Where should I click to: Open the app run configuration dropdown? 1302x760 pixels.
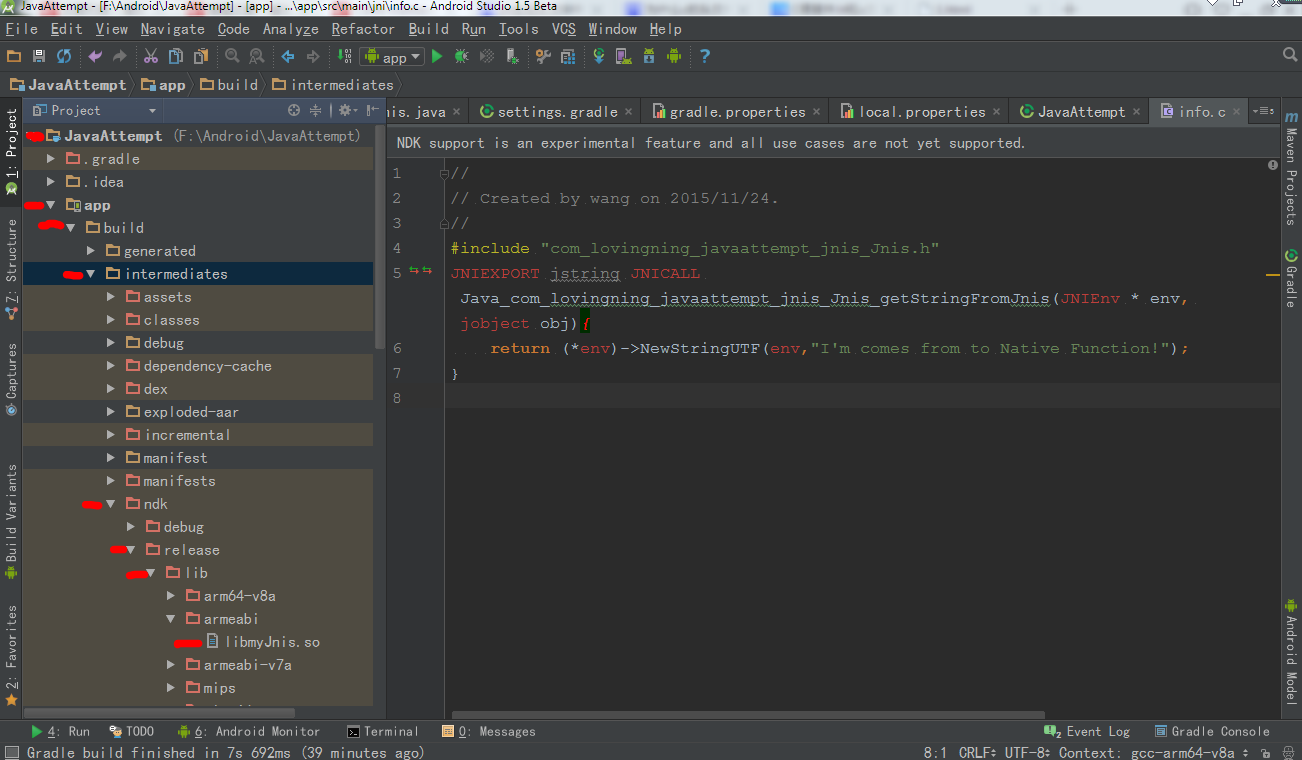pyautogui.click(x=393, y=57)
